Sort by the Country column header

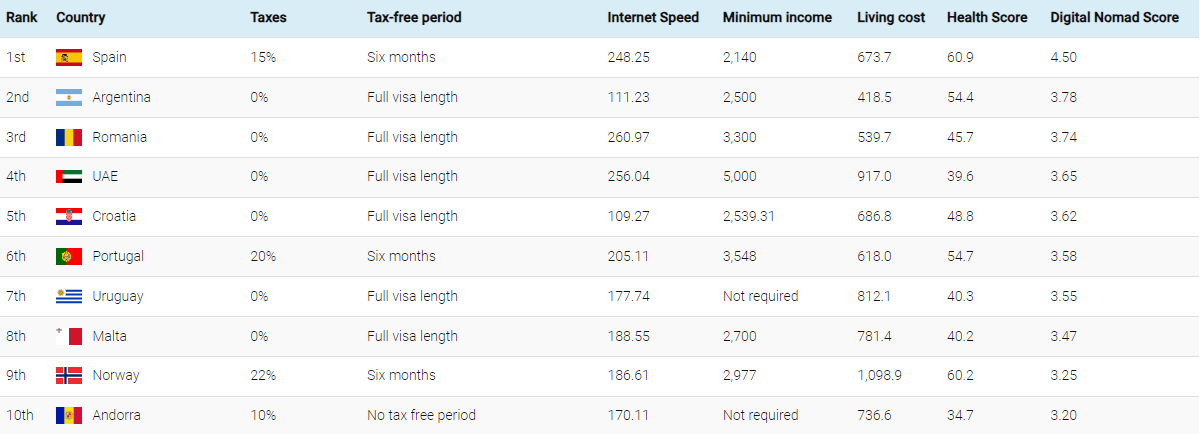coord(81,18)
